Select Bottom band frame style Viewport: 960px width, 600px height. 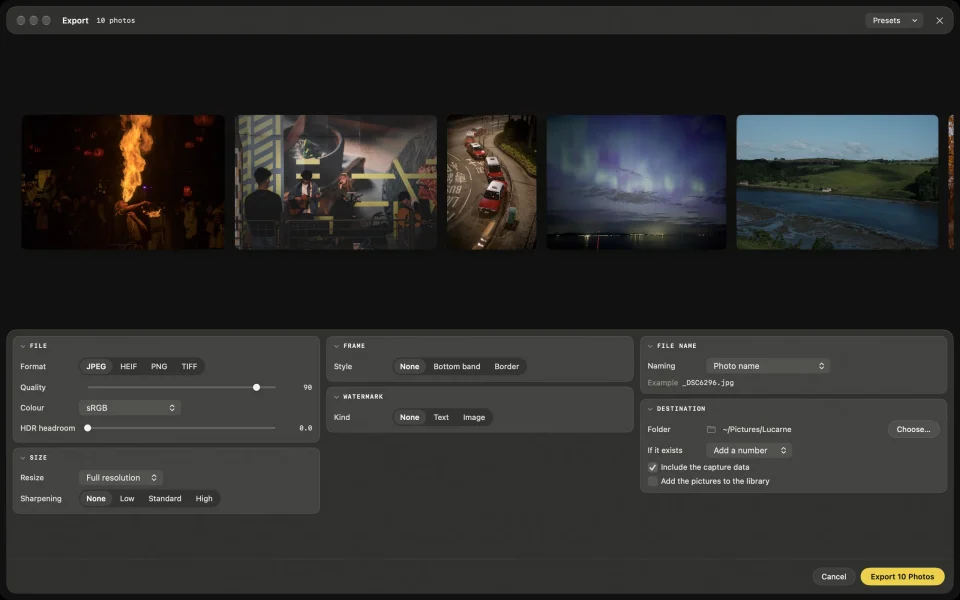pos(457,366)
